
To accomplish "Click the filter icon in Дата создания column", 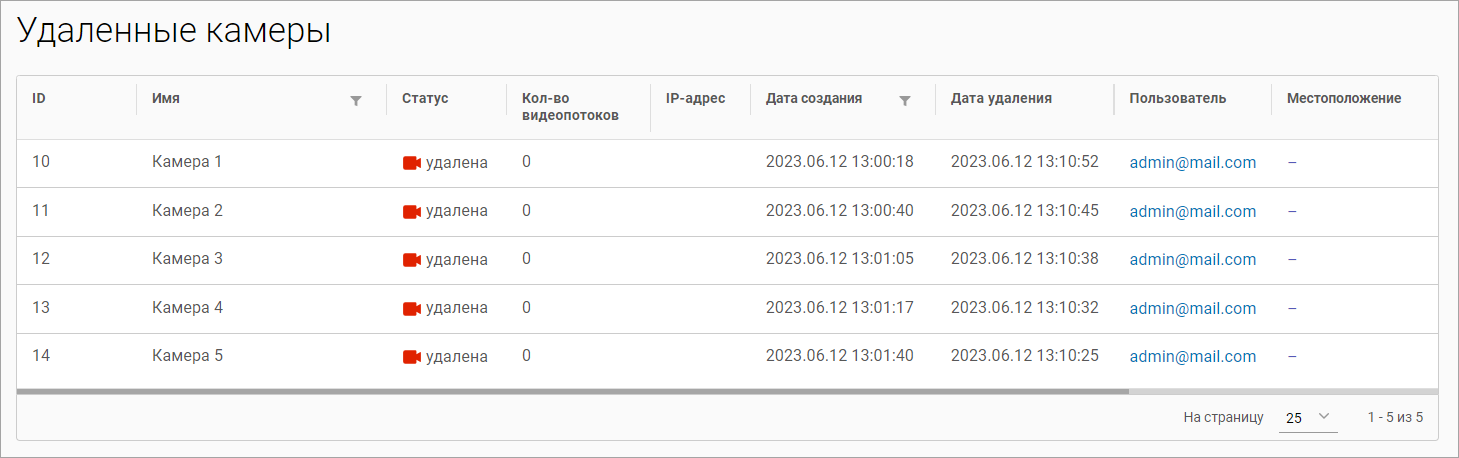I will (x=905, y=100).
